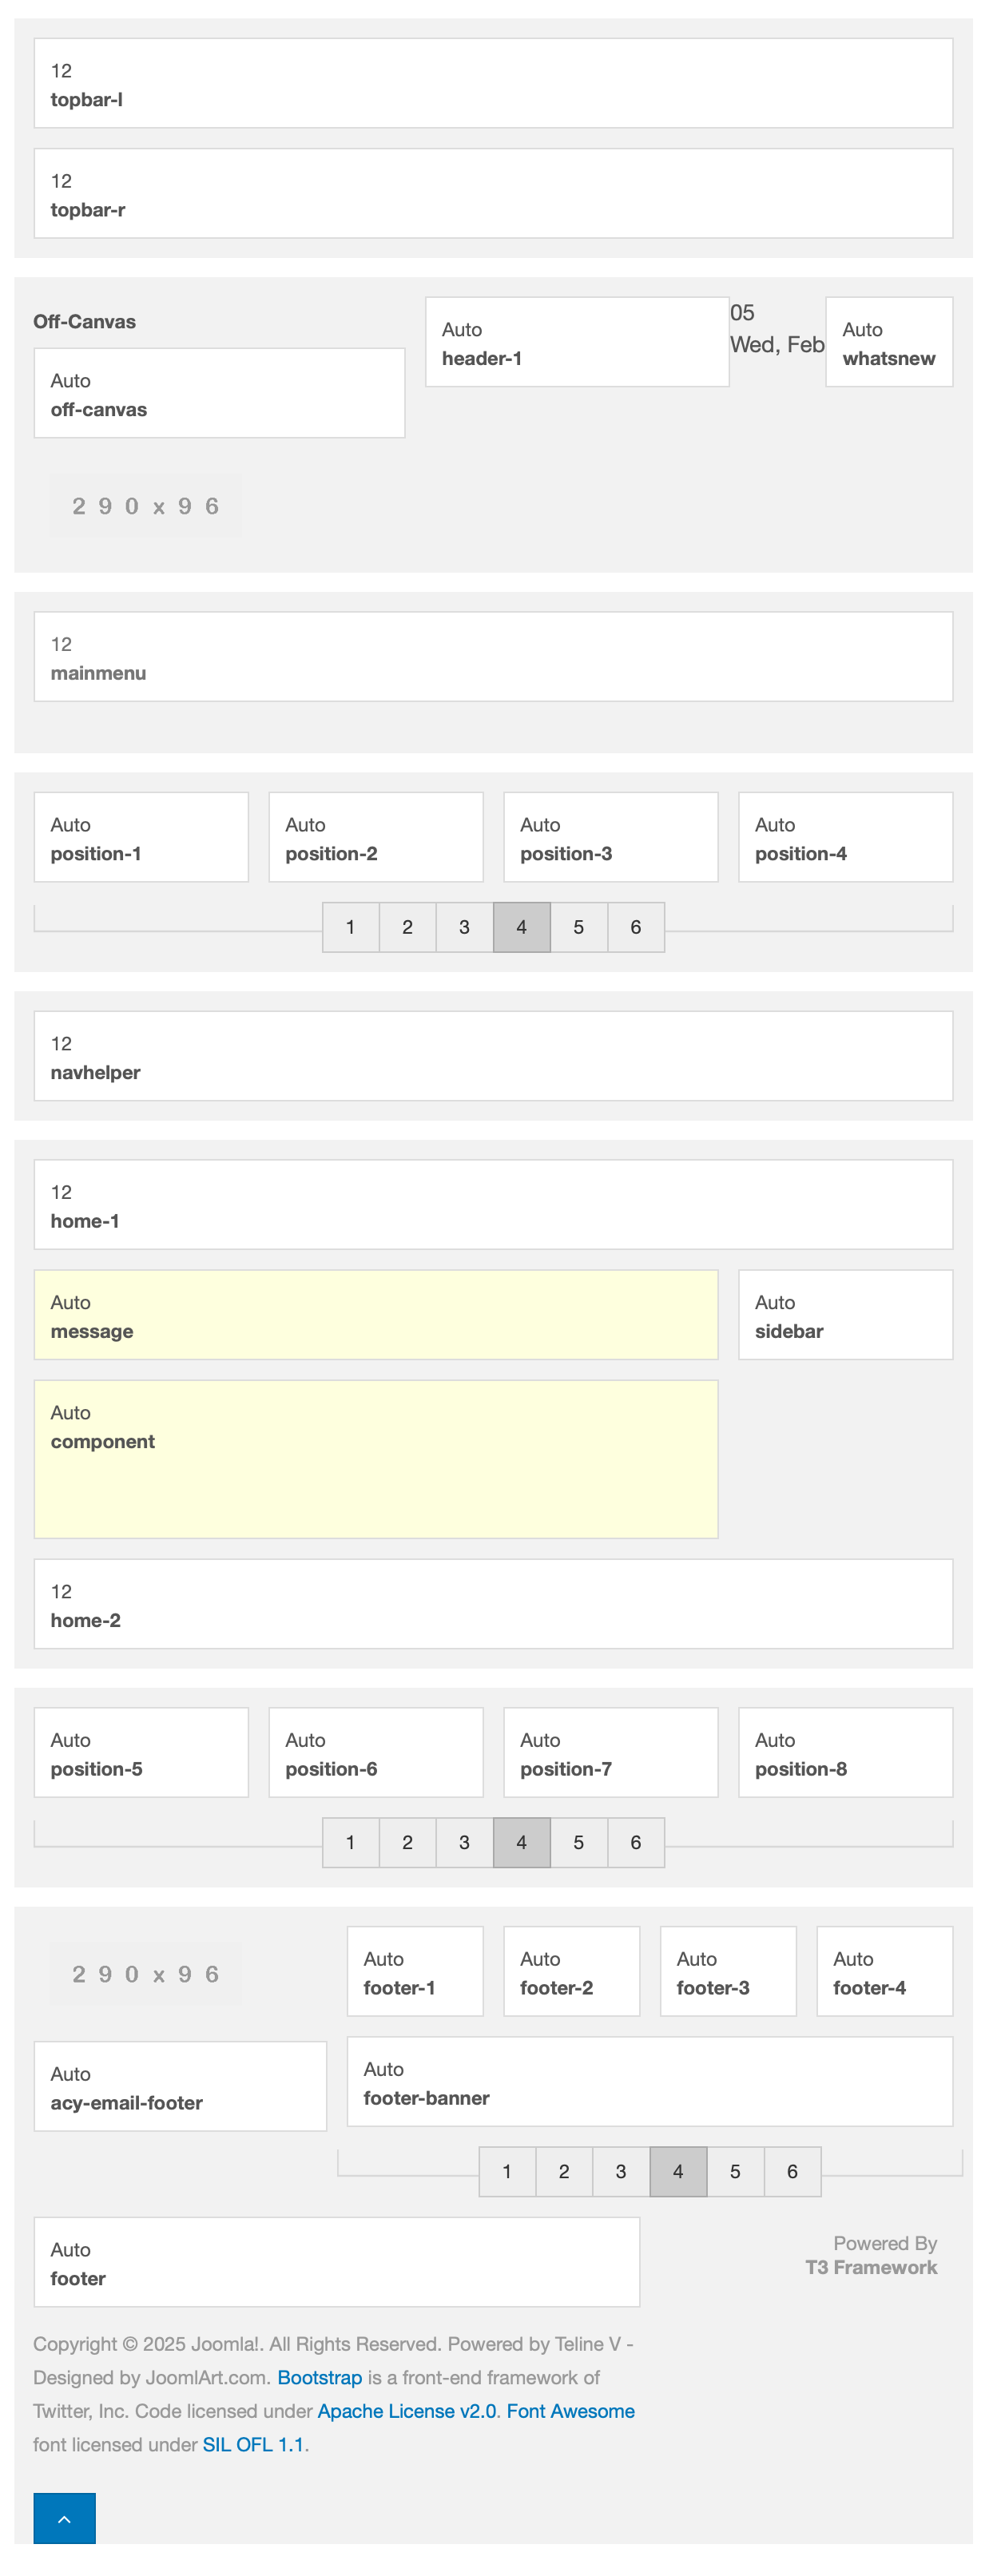Set footer columns to 3
Screen dimensions: 997x2576
(x=621, y=2171)
